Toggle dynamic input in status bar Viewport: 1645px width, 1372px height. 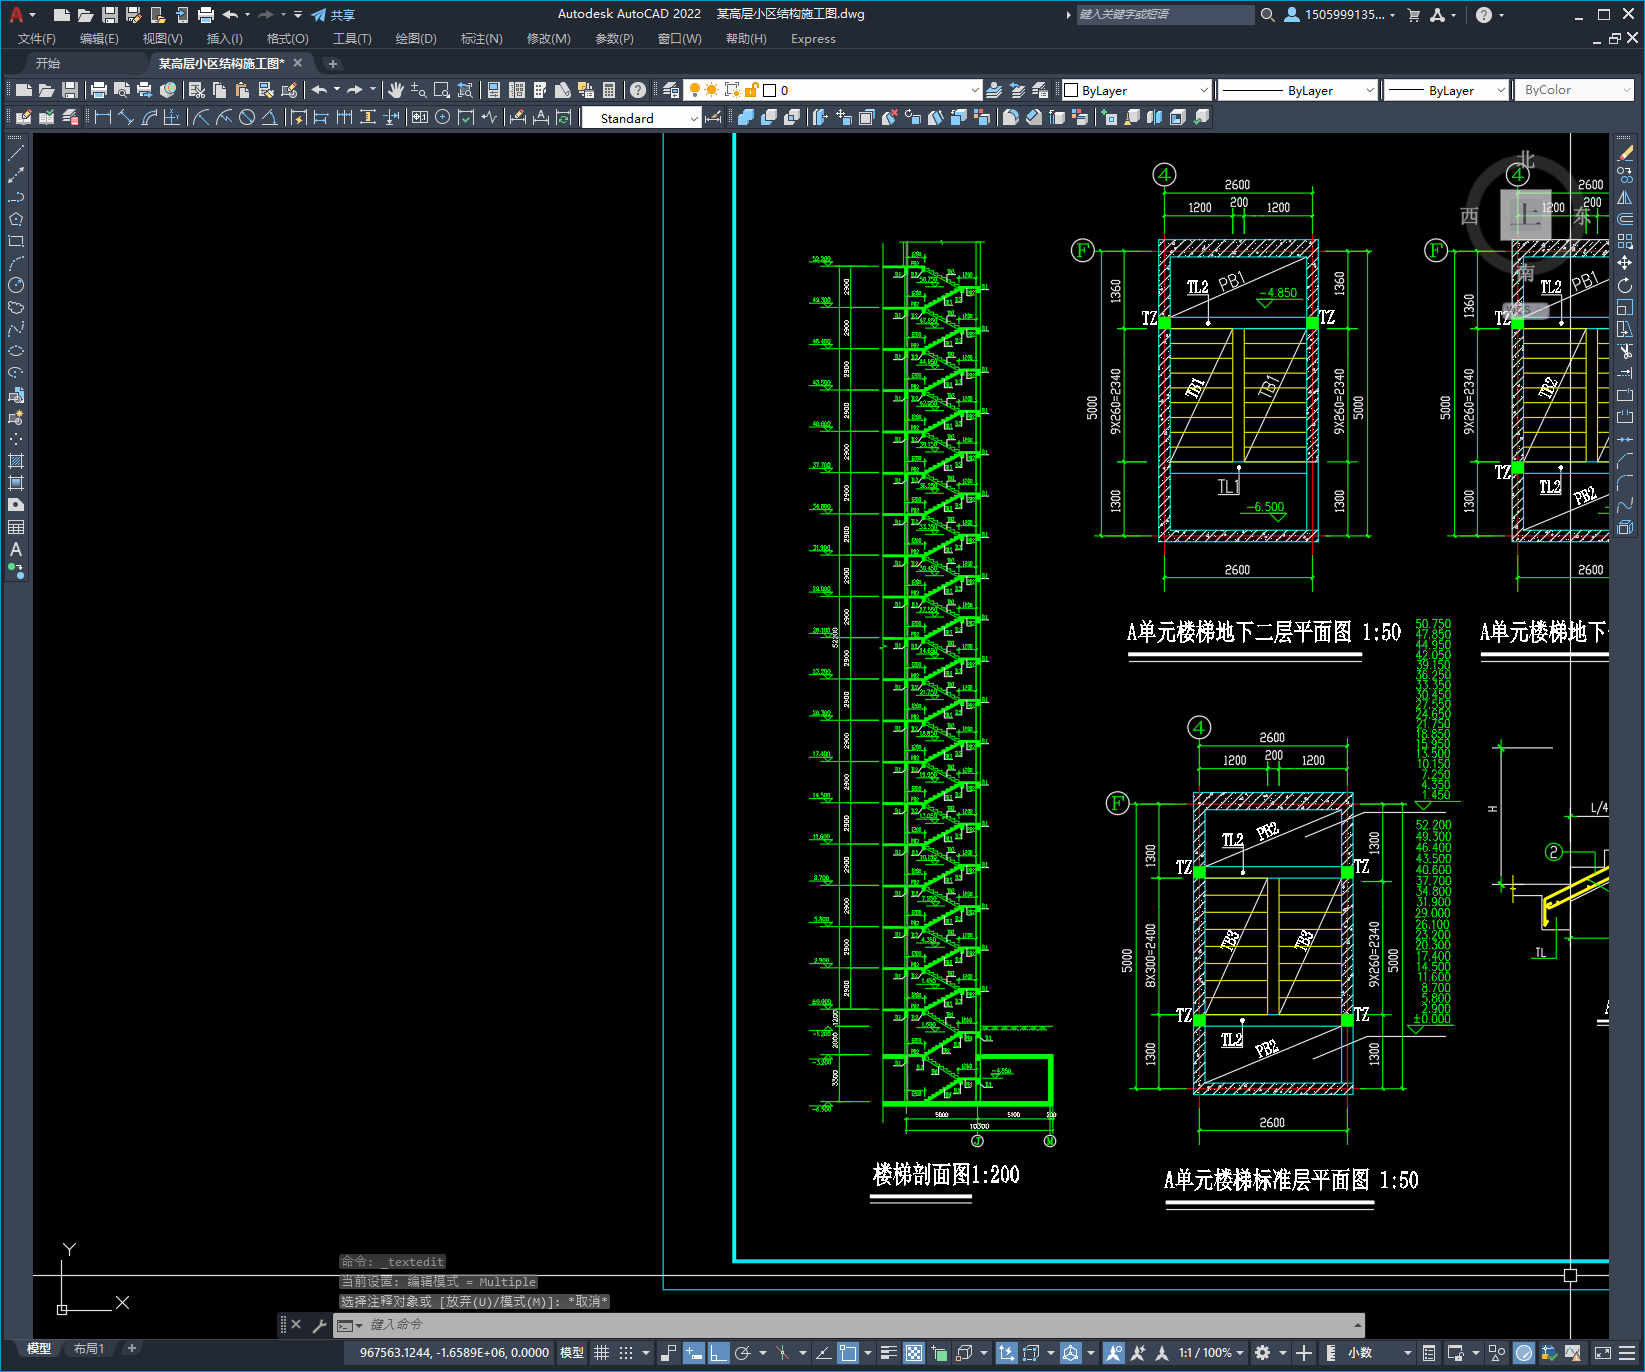(x=693, y=1353)
